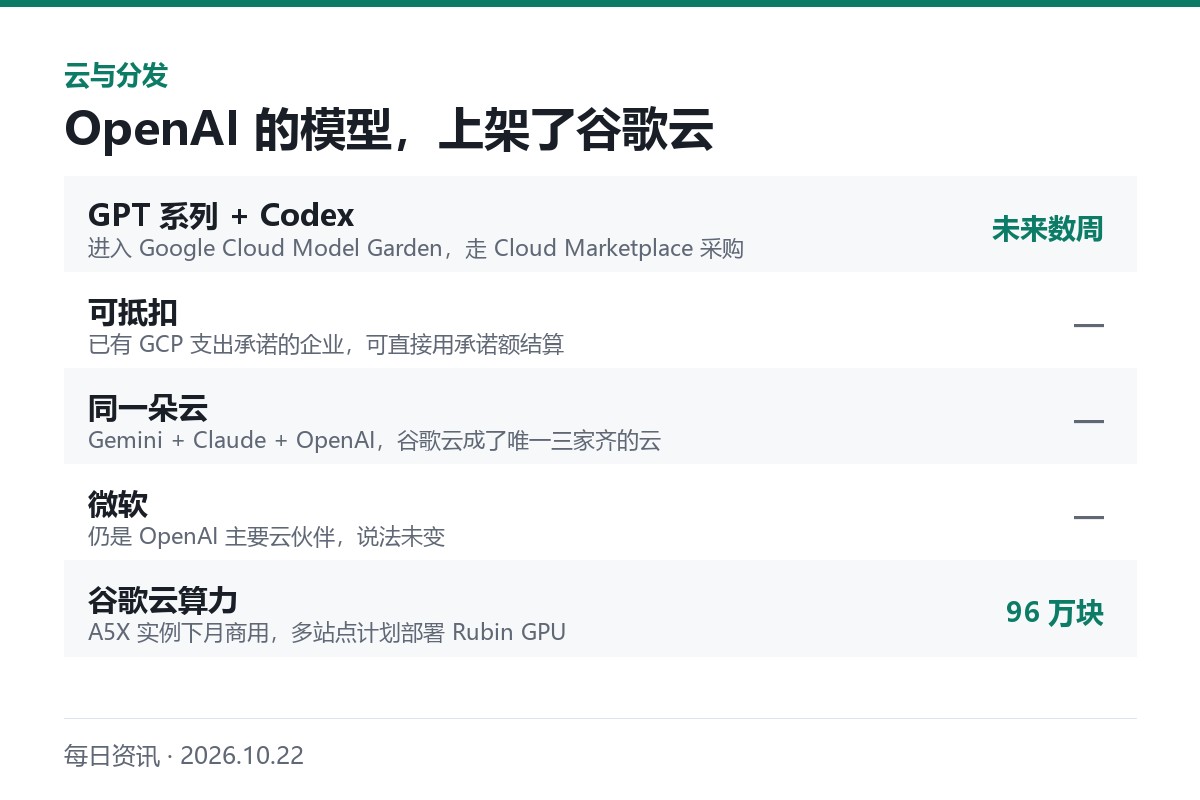The width and height of the screenshot is (1200, 800).
Task: Click the footer 每日资讯 · 2026.10.22
Action: click(x=184, y=755)
